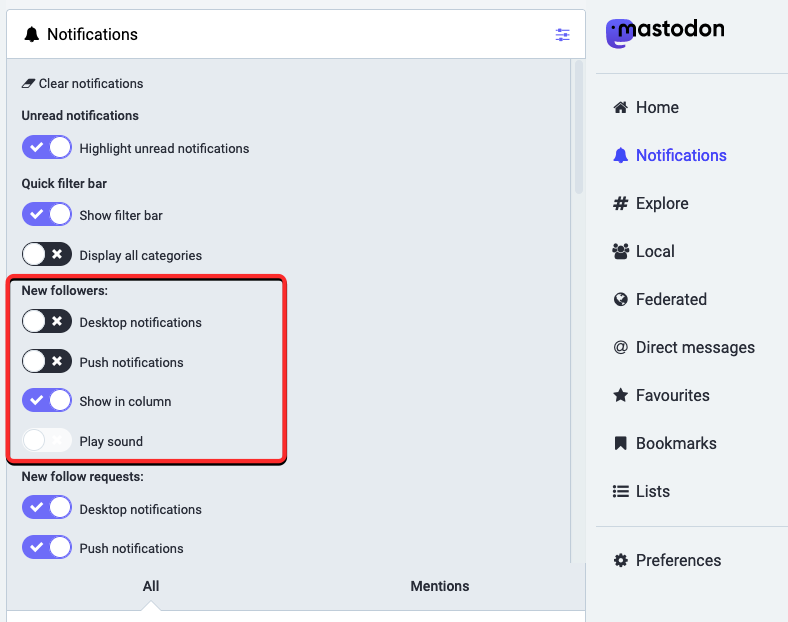The width and height of the screenshot is (788, 622).
Task: Click the bell icon in Notifications header
Action: [x=32, y=35]
